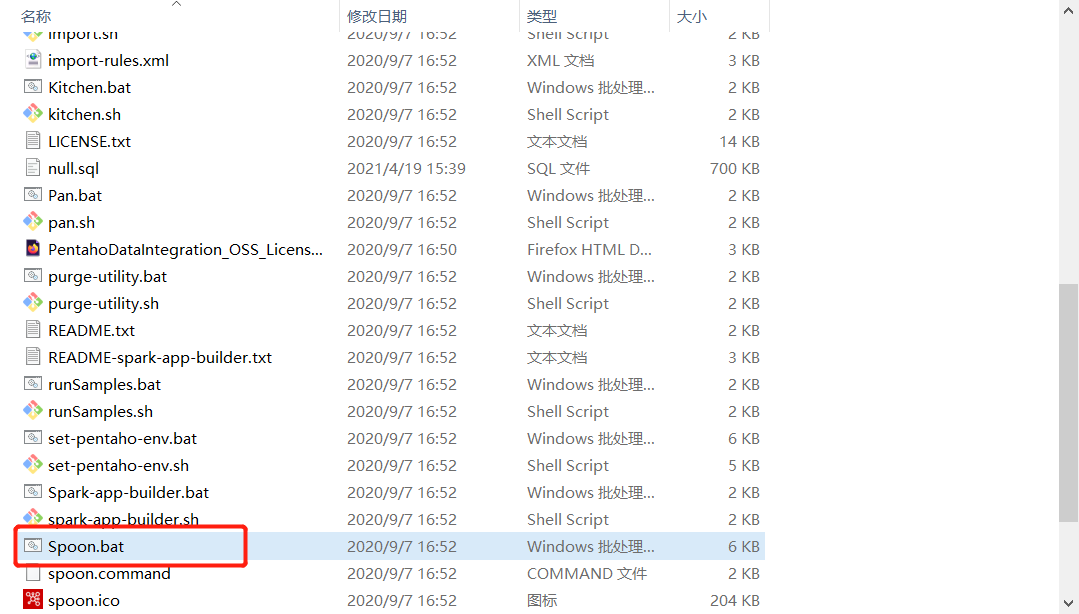
Task: Sort by the 大小 column header
Action: point(692,17)
